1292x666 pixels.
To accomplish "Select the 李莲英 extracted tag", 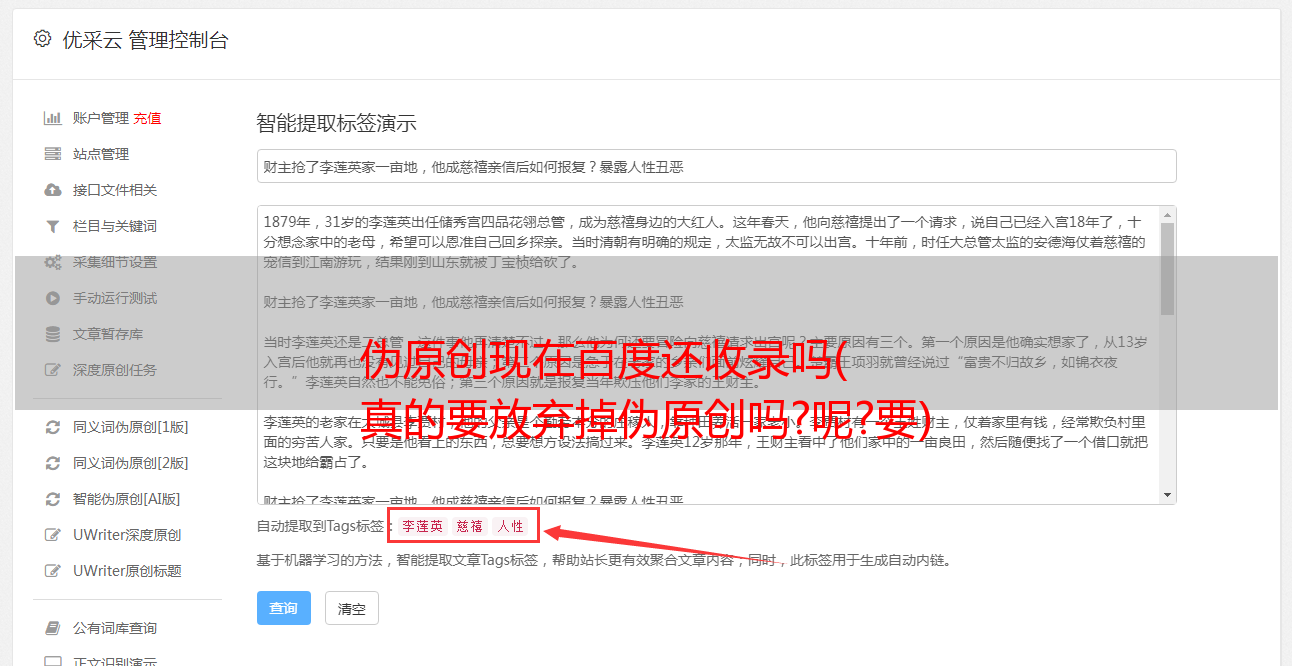I will point(423,526).
